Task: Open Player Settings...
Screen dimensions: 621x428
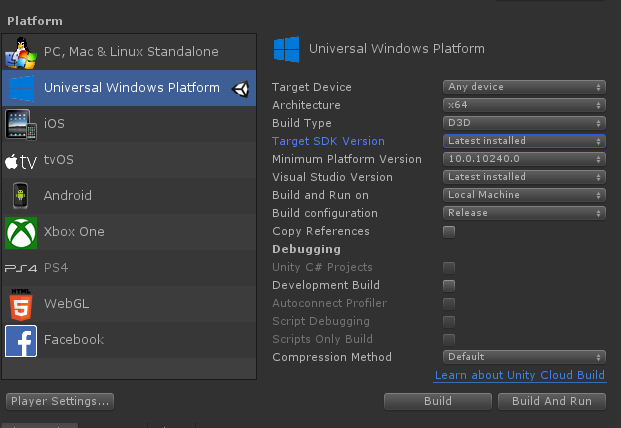Action: 60,401
